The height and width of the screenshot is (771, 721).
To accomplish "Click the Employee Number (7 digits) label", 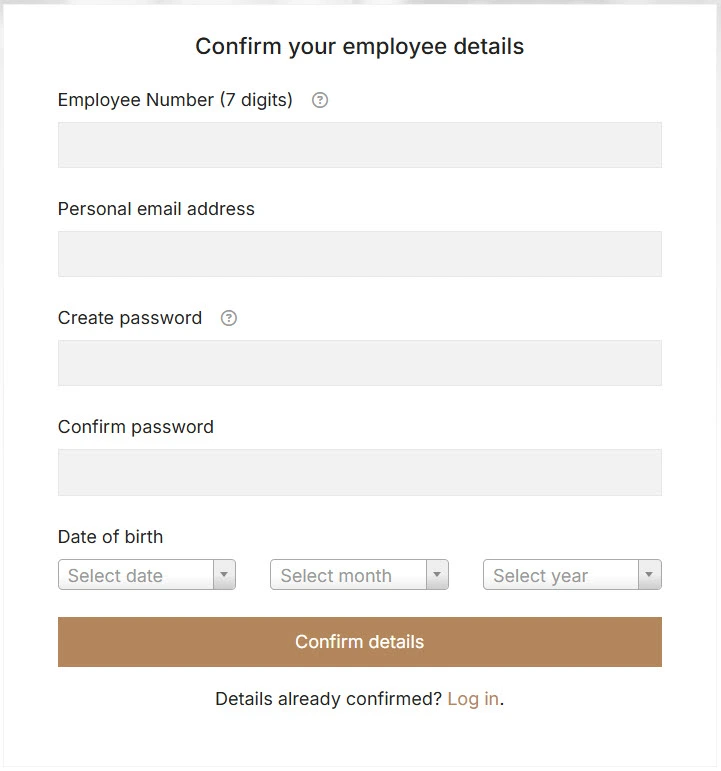I will (x=175, y=100).
